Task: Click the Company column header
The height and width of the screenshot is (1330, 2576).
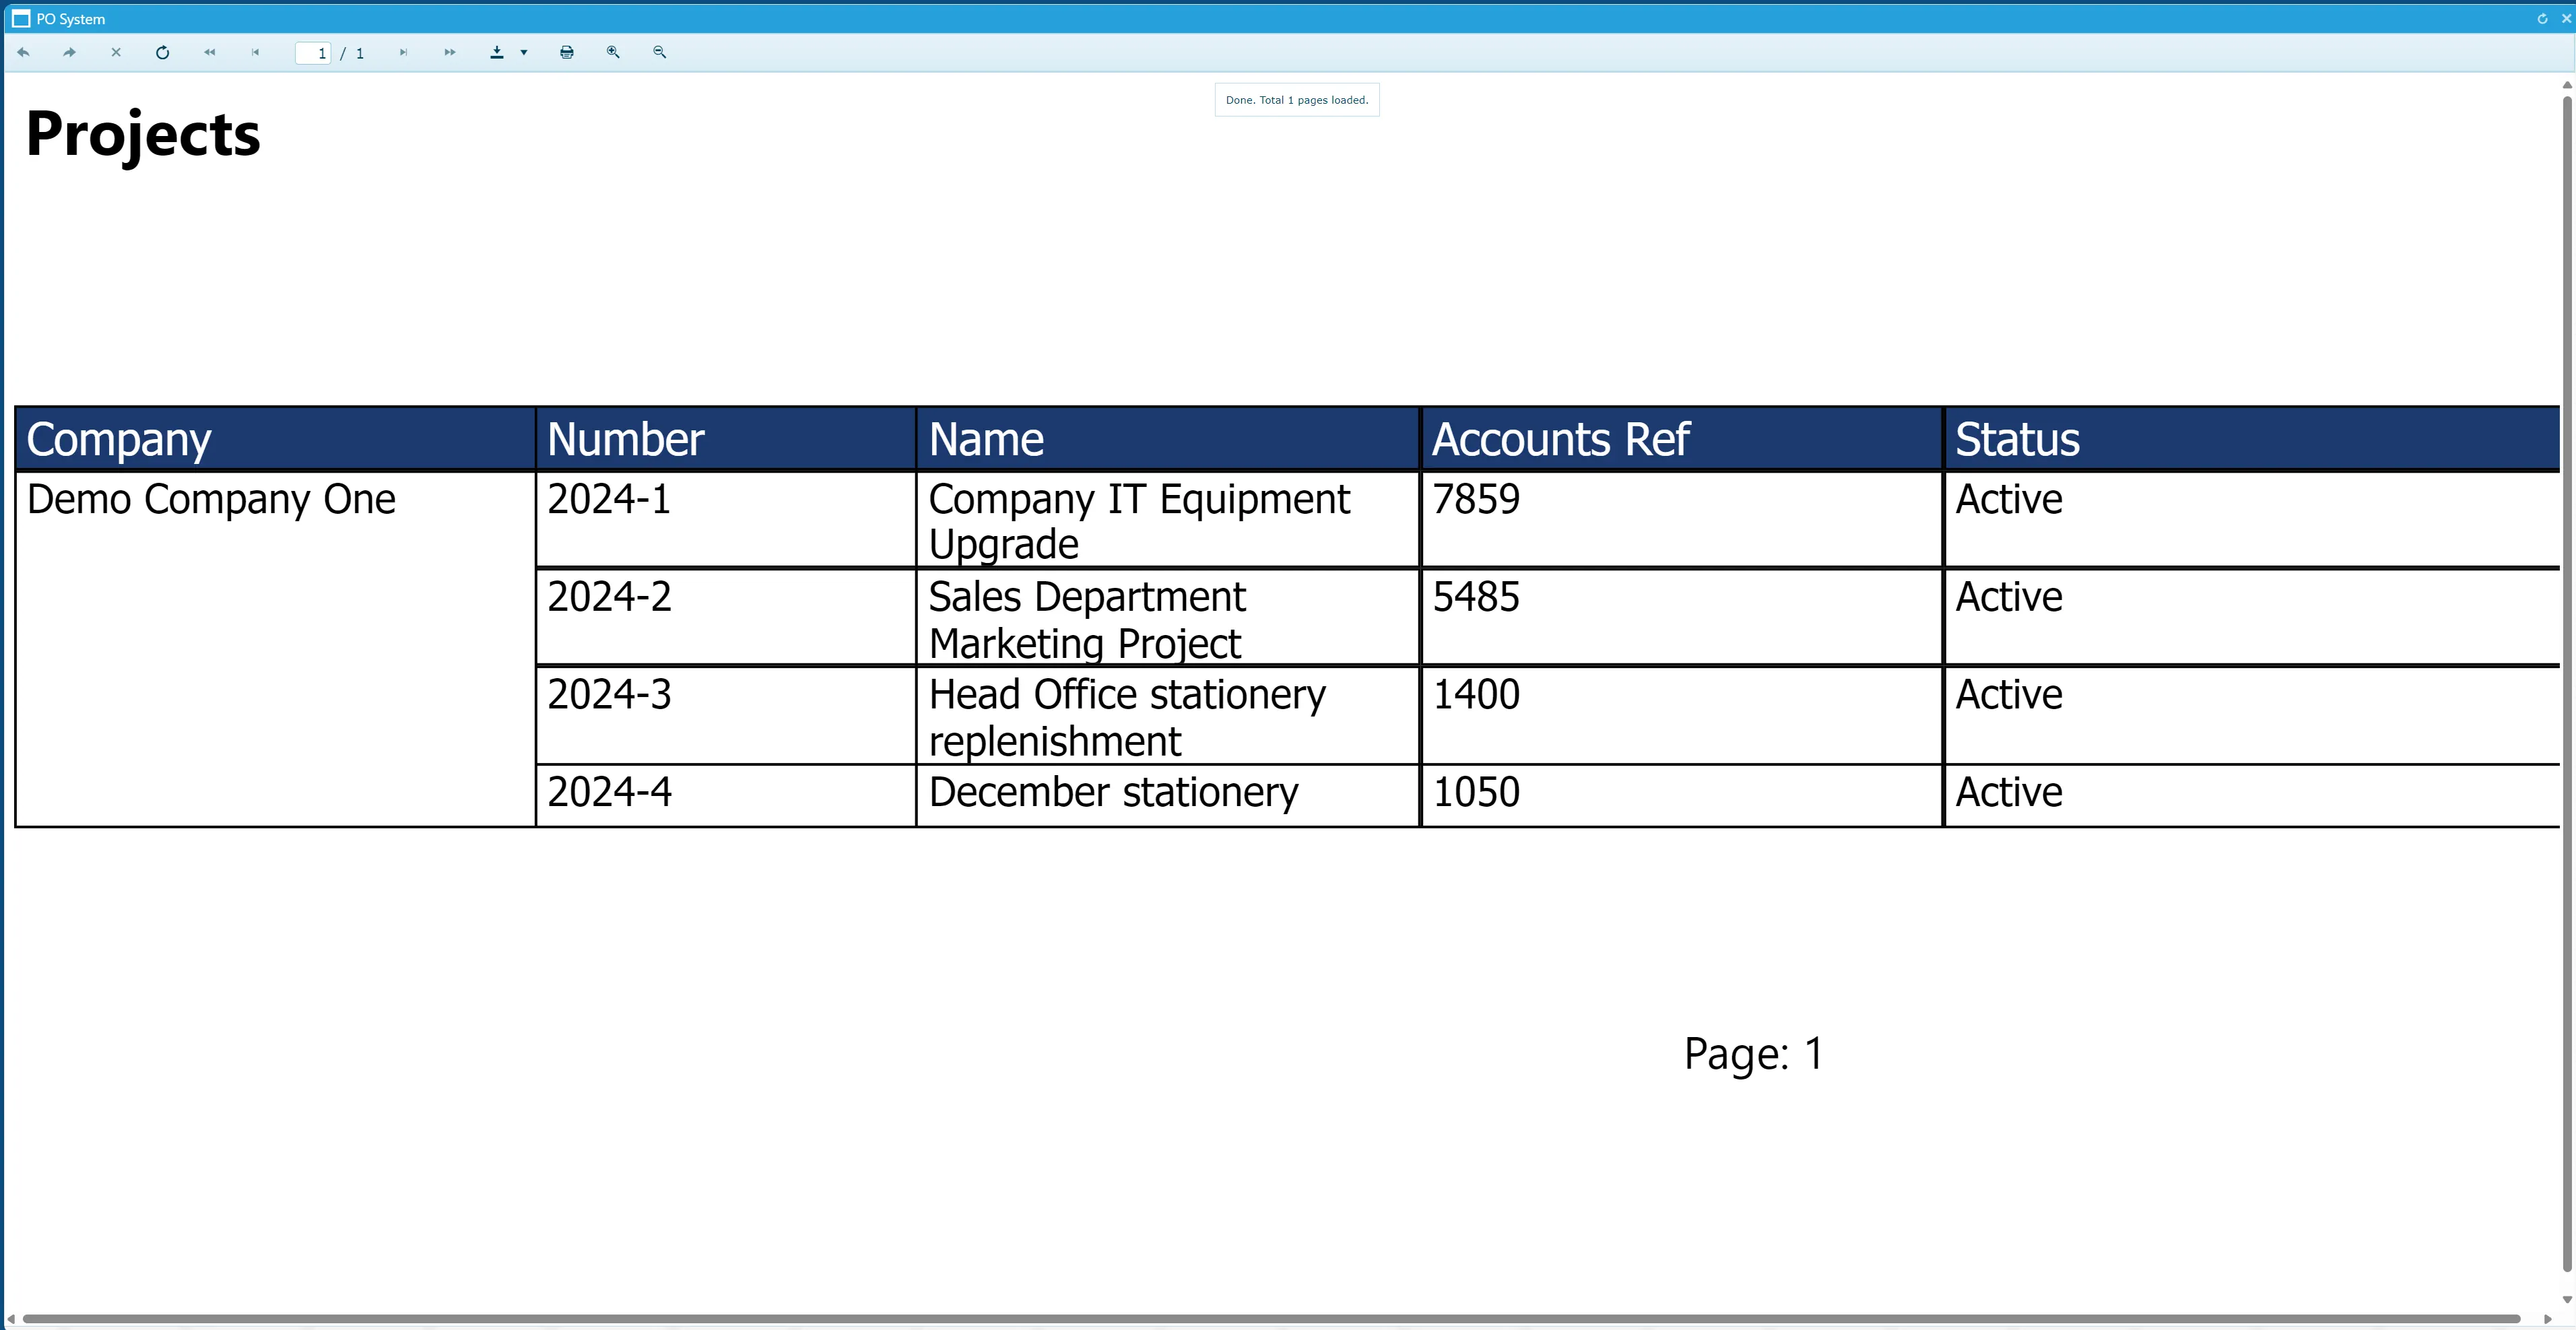Action: point(275,439)
